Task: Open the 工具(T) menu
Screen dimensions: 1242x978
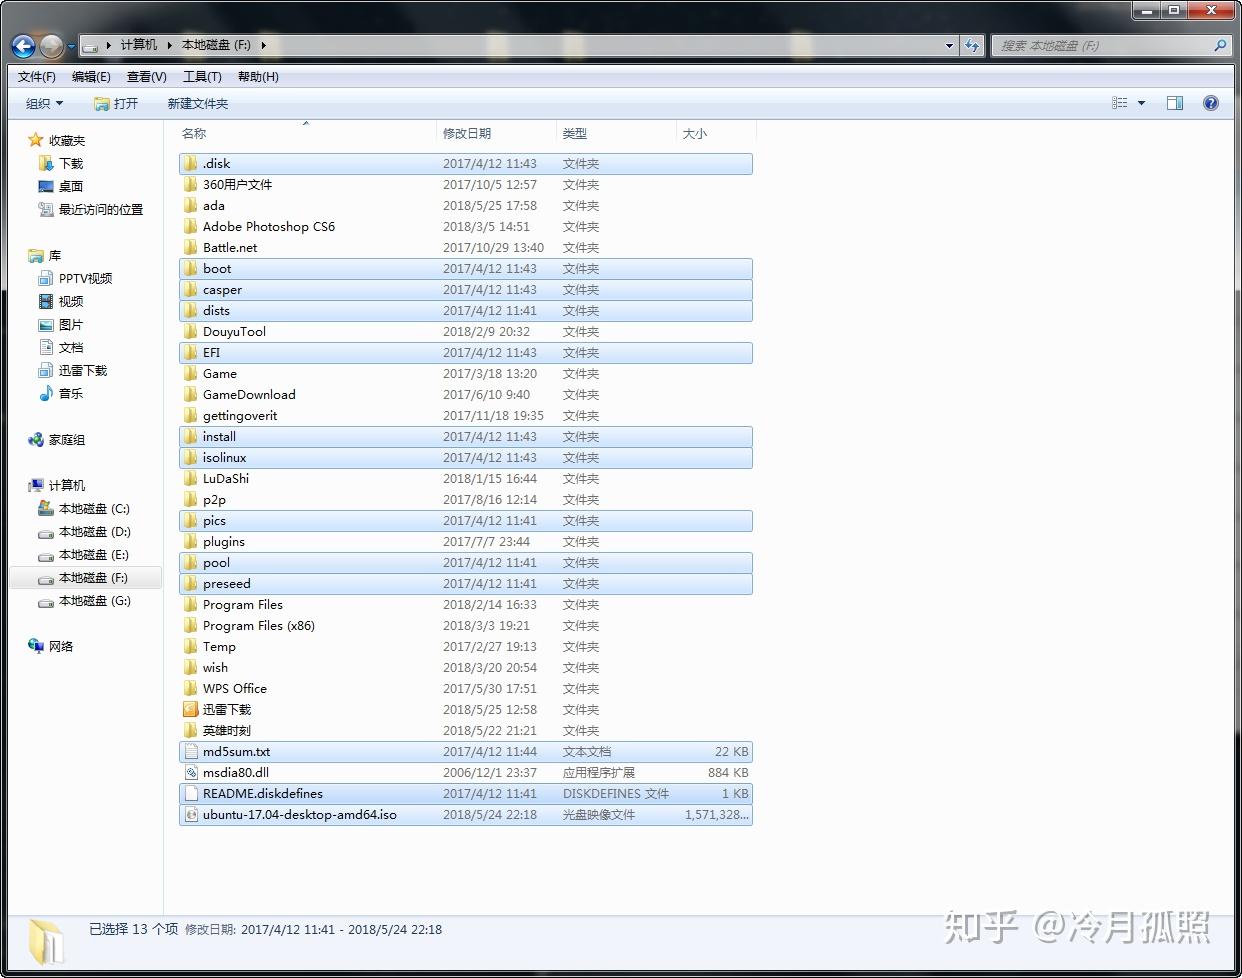Action: click(x=201, y=76)
